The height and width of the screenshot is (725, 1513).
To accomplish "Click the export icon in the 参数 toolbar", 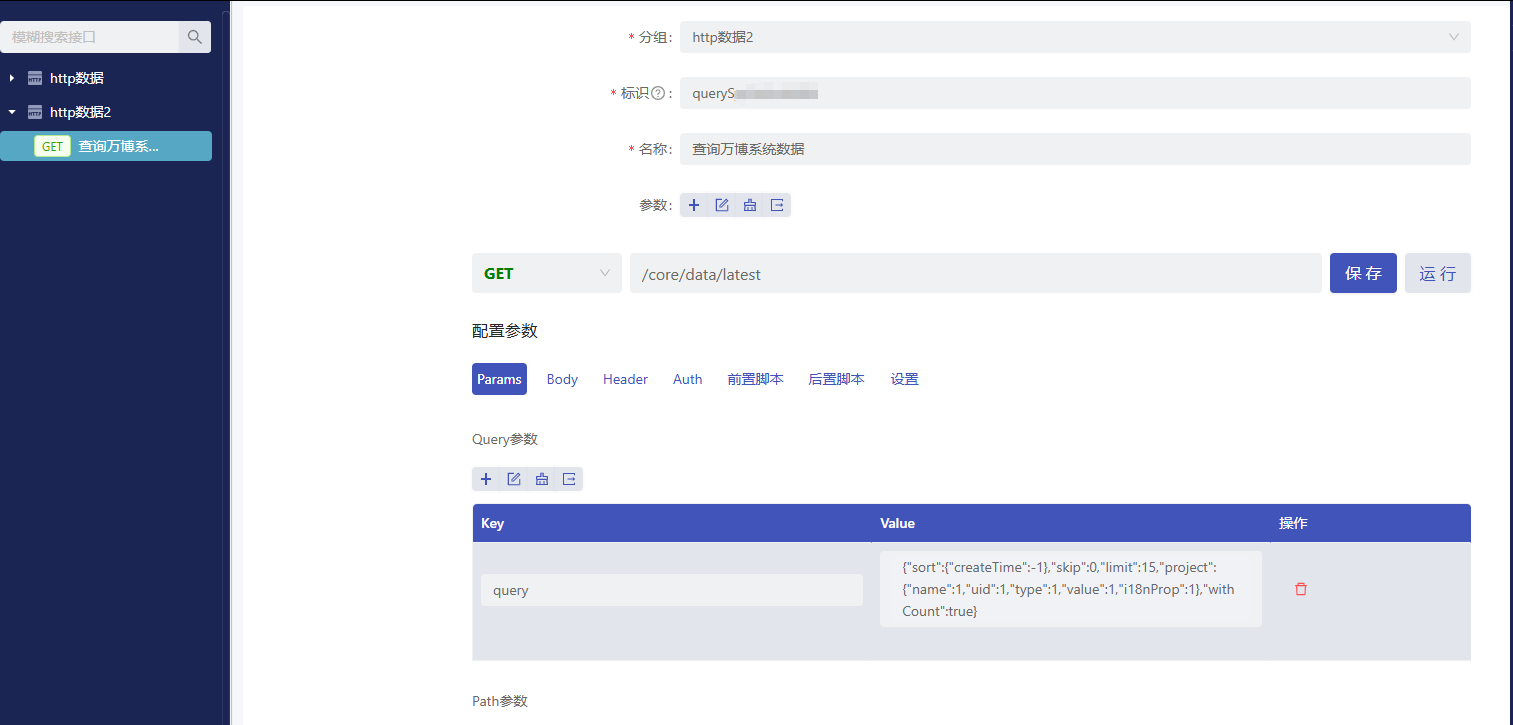I will click(x=778, y=205).
